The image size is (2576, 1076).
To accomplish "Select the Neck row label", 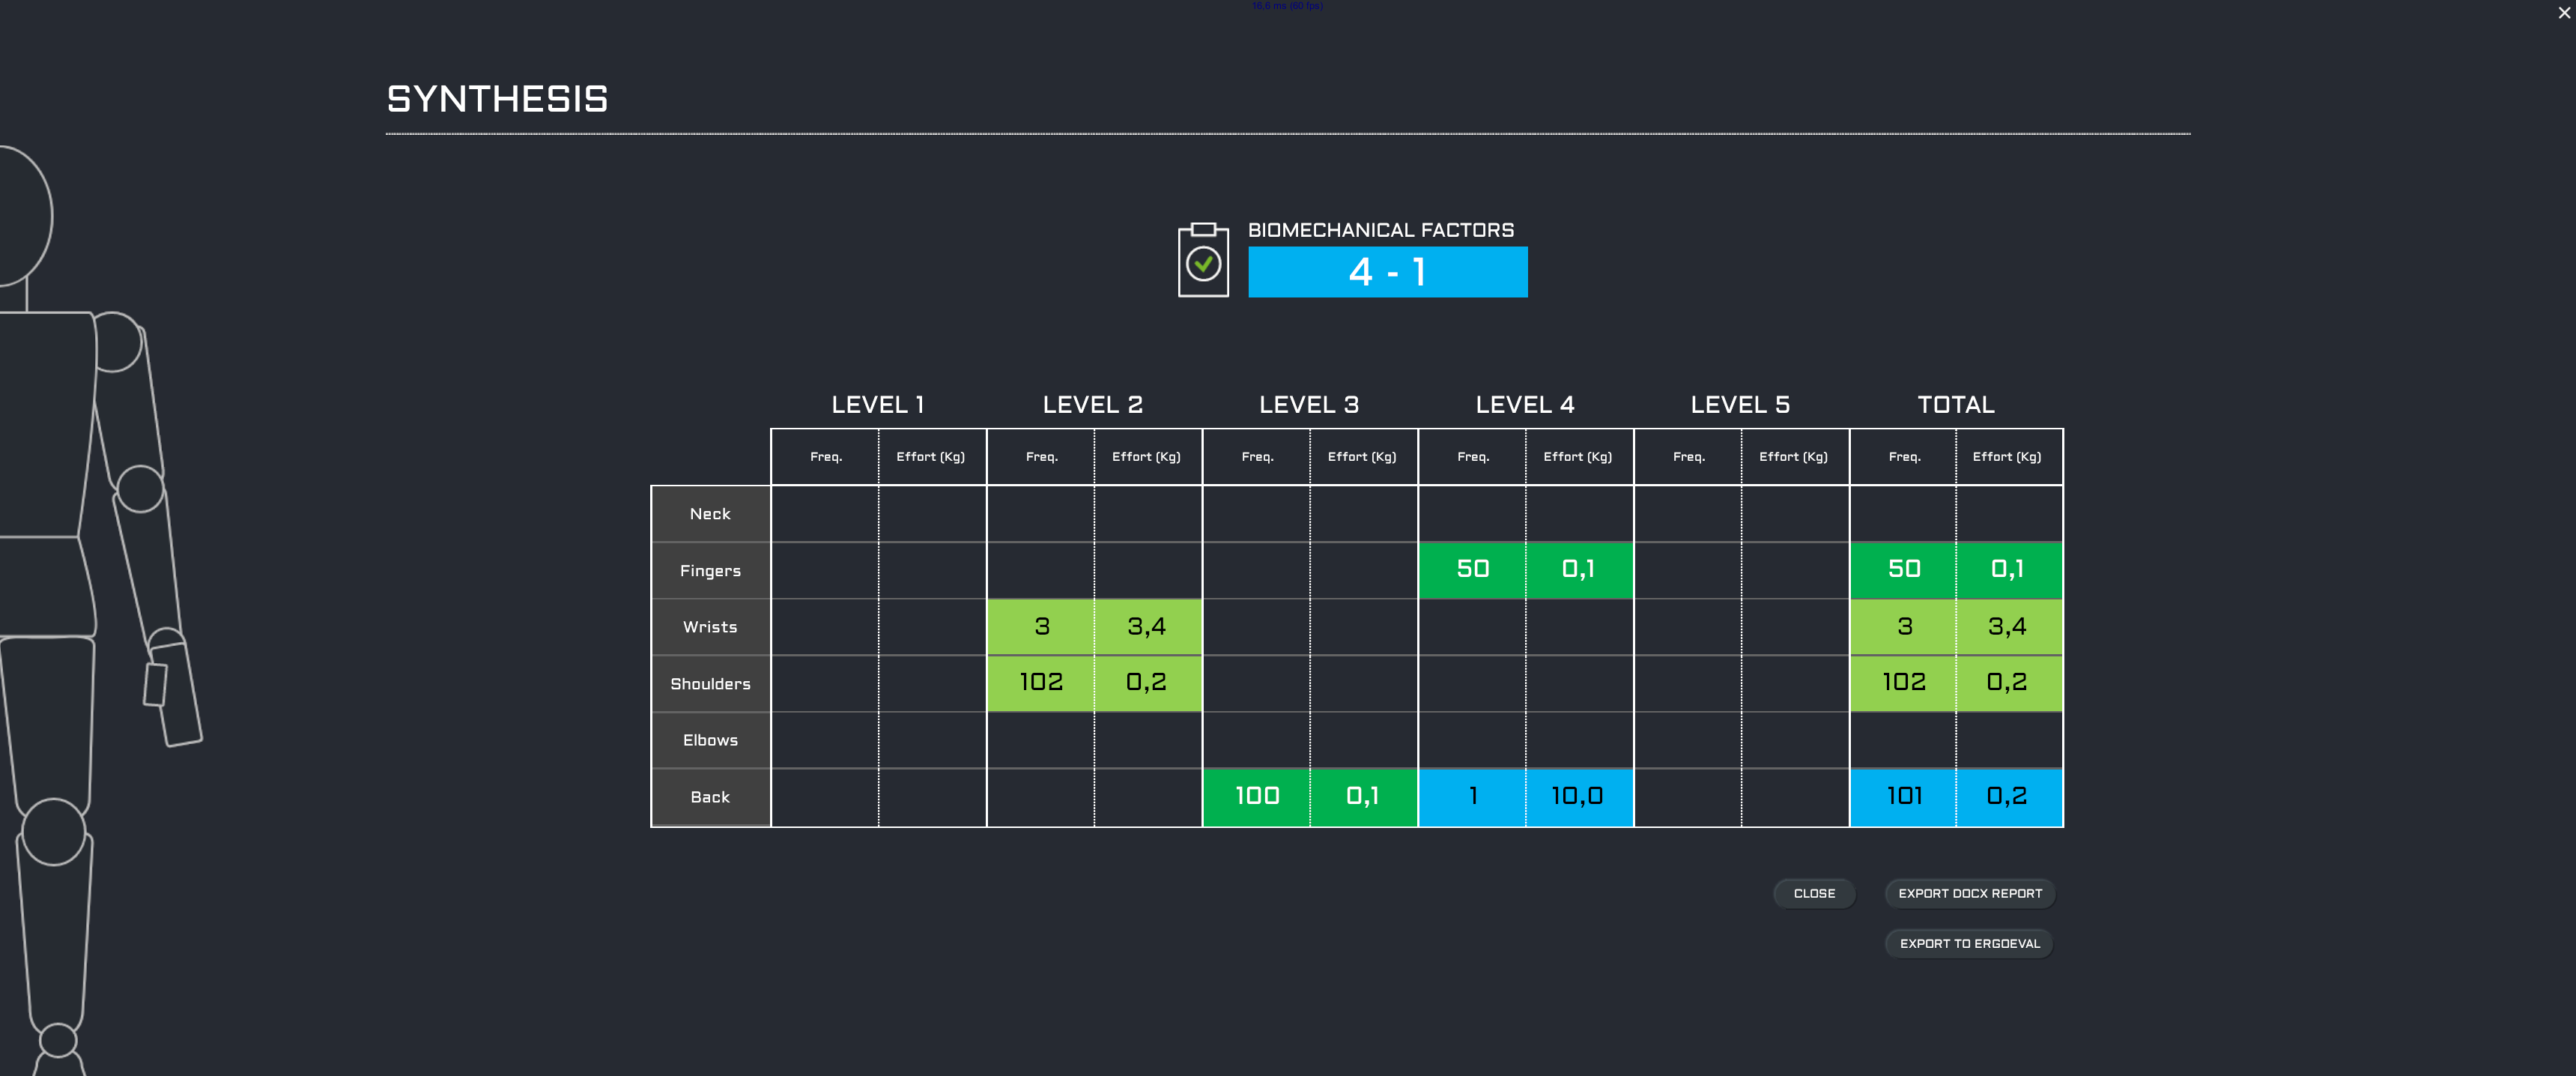I will (x=710, y=514).
